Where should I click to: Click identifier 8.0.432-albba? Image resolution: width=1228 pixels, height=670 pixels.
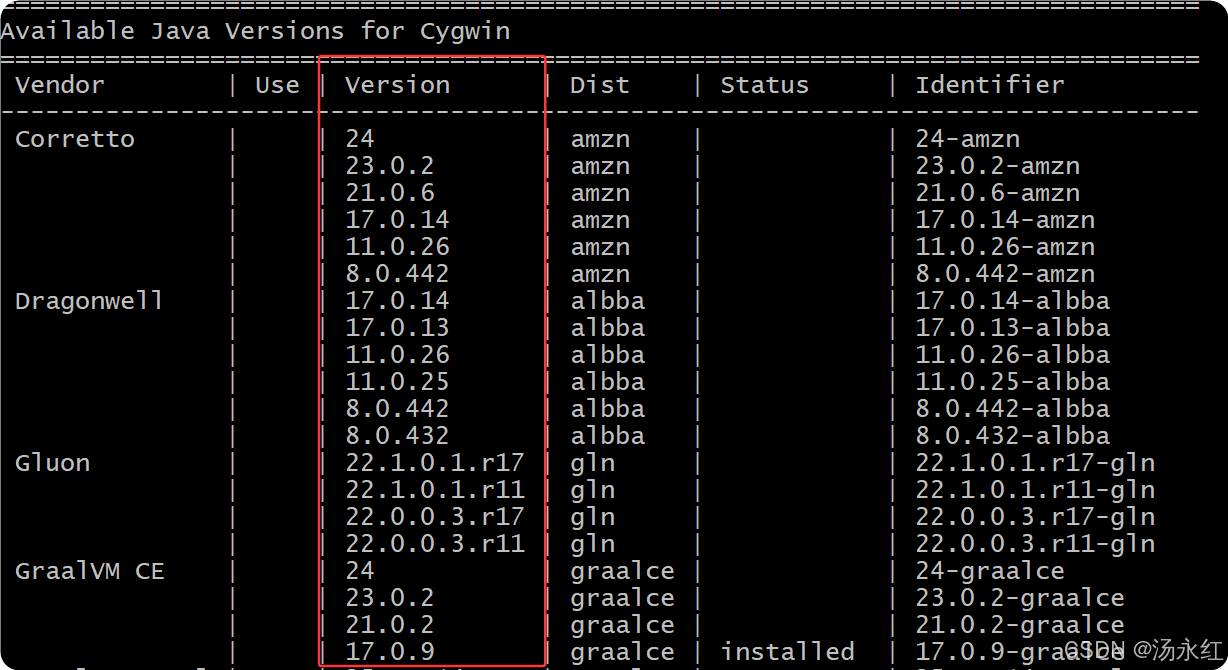1012,436
